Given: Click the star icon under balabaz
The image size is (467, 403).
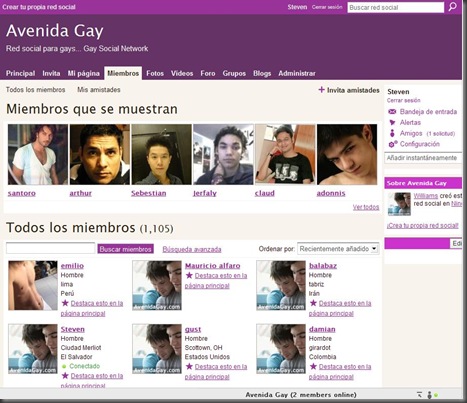Looking at the screenshot, I should [313, 303].
